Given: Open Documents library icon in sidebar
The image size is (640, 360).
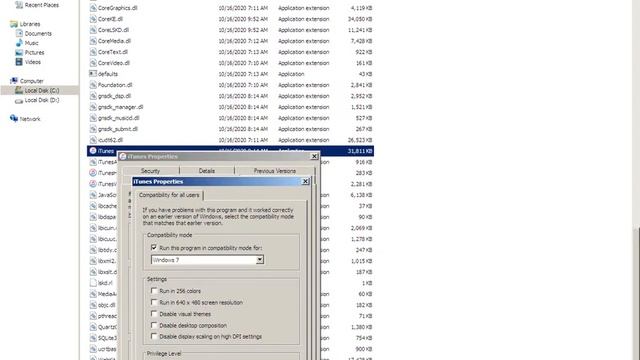Looking at the screenshot, I should [19, 33].
